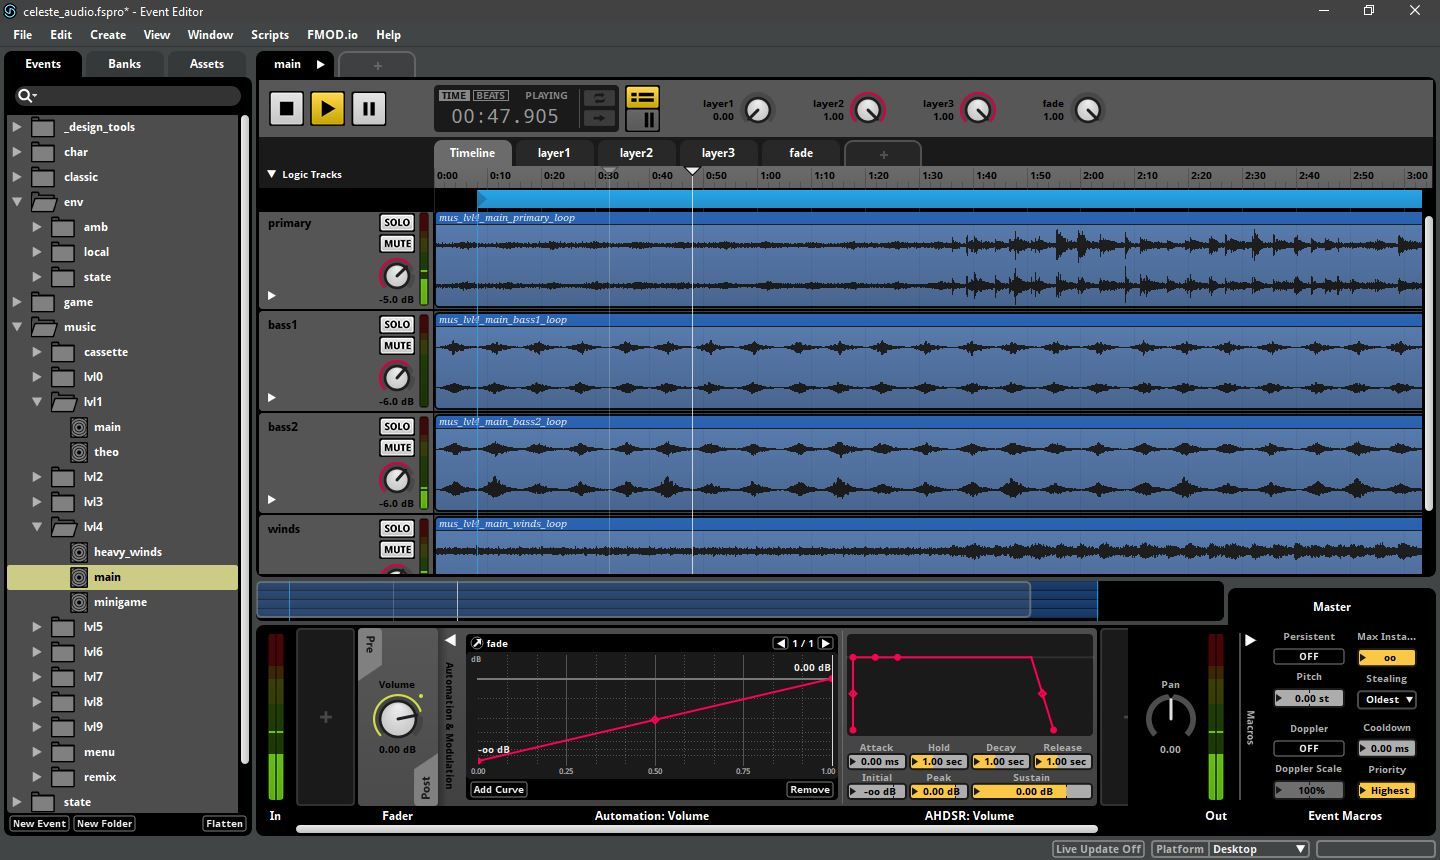This screenshot has width=1440, height=860.
Task: Click the primary track volume knob
Action: pos(396,275)
